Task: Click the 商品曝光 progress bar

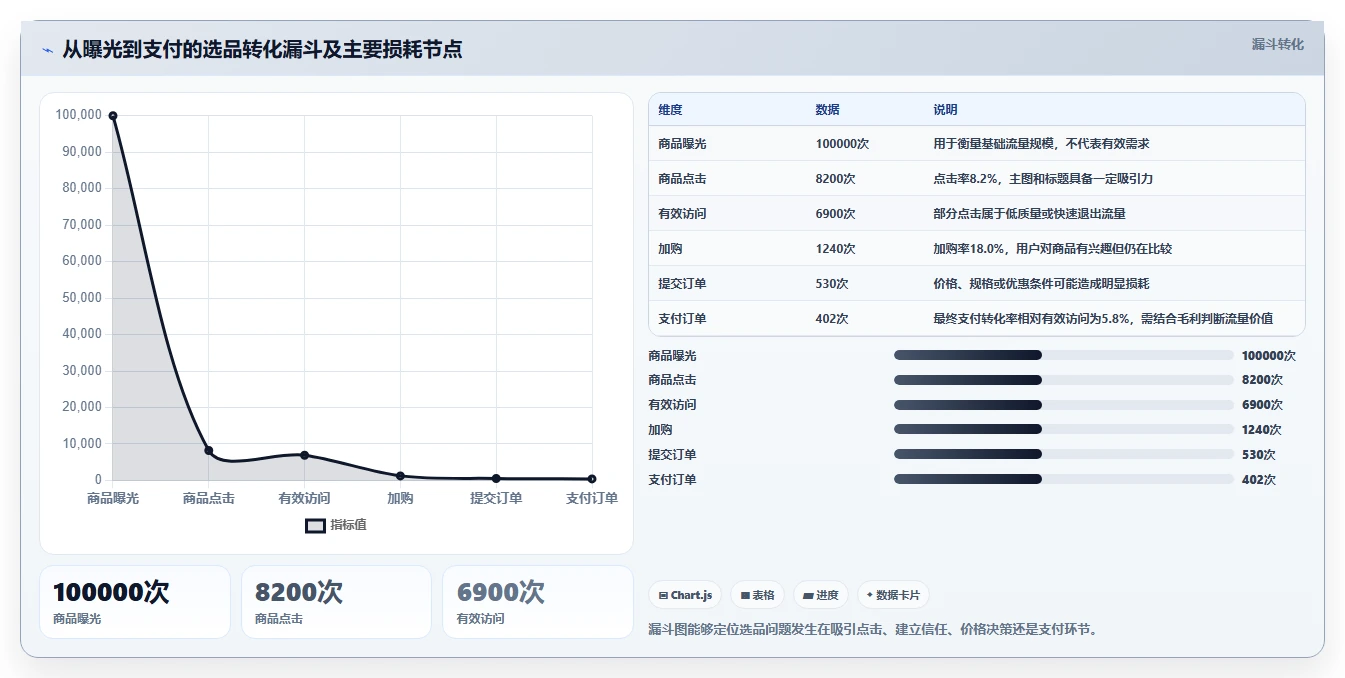Action: tap(1063, 355)
